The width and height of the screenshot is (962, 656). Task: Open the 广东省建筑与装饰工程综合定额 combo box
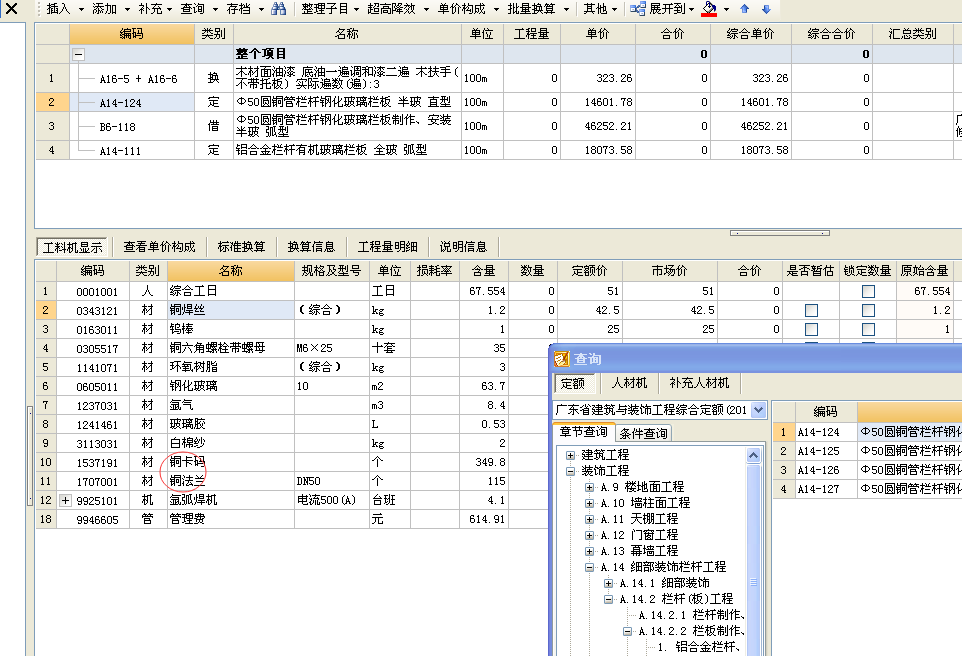[759, 410]
